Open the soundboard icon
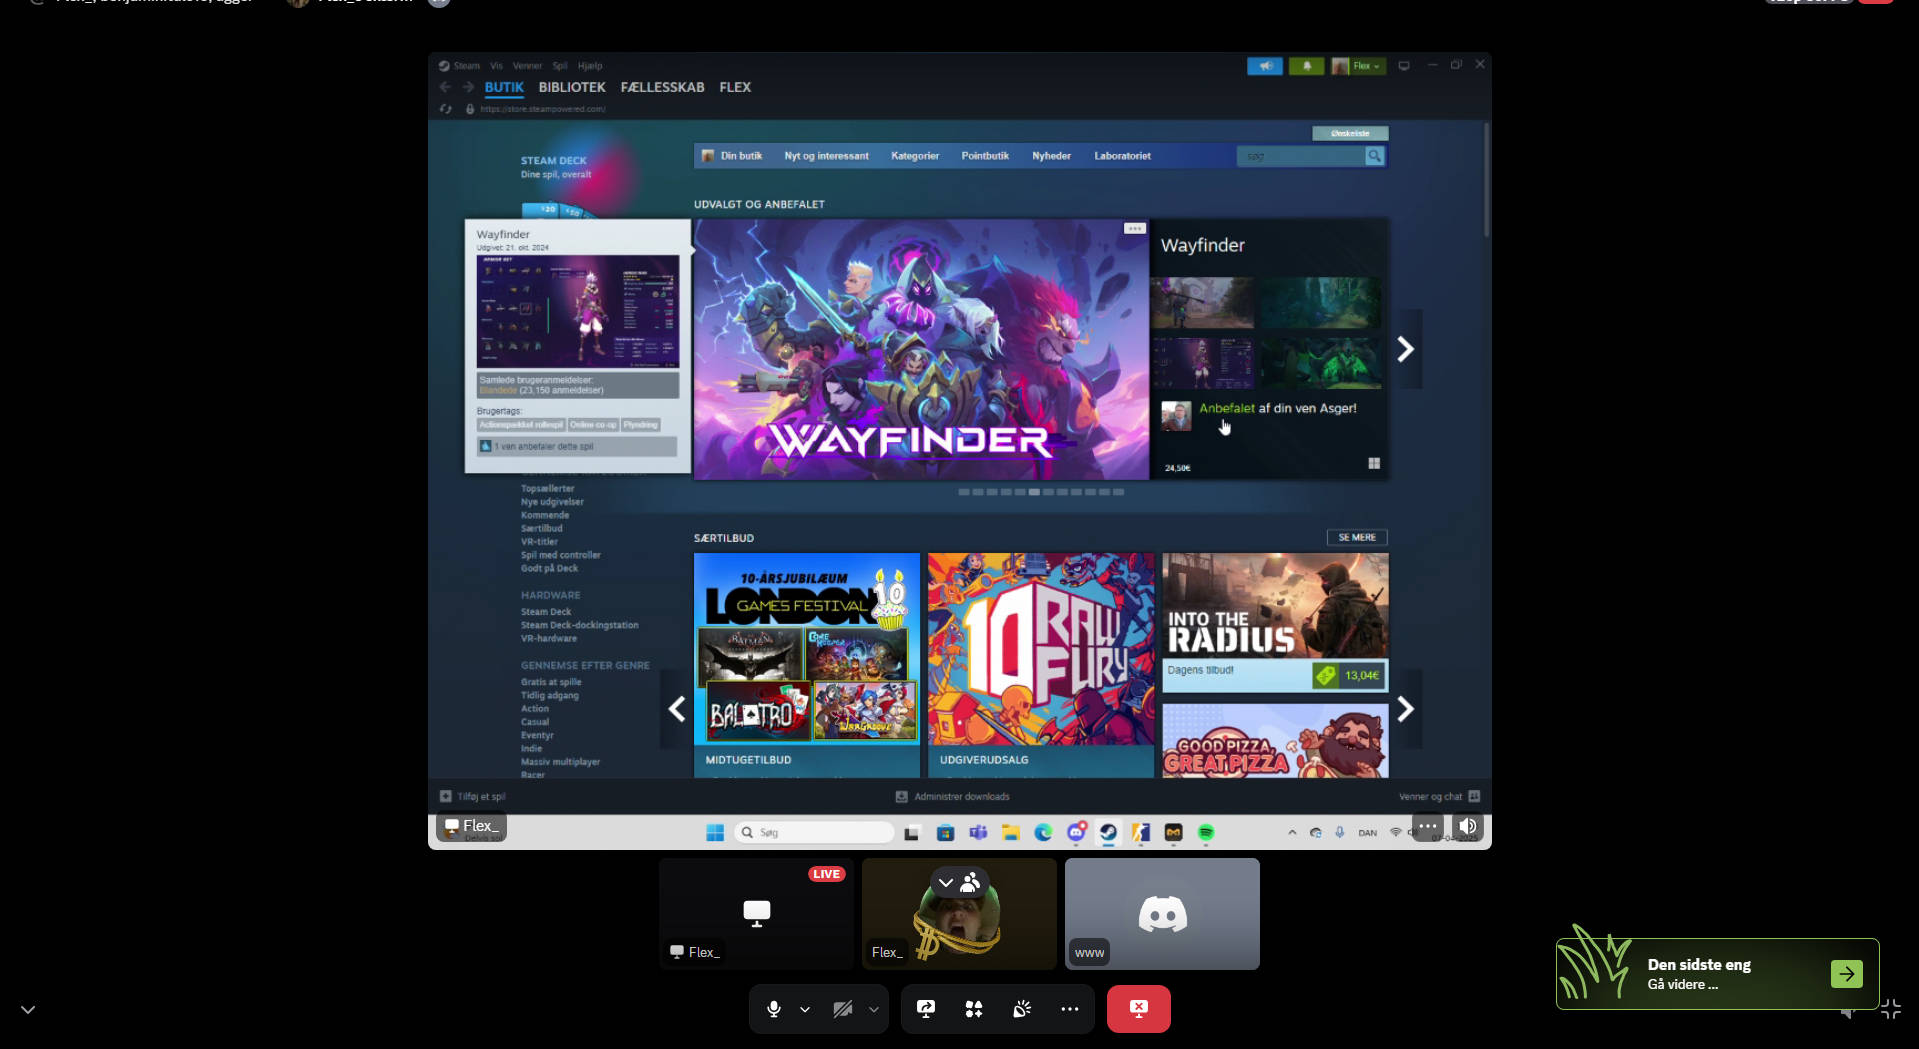This screenshot has width=1919, height=1049. [x=1022, y=1009]
